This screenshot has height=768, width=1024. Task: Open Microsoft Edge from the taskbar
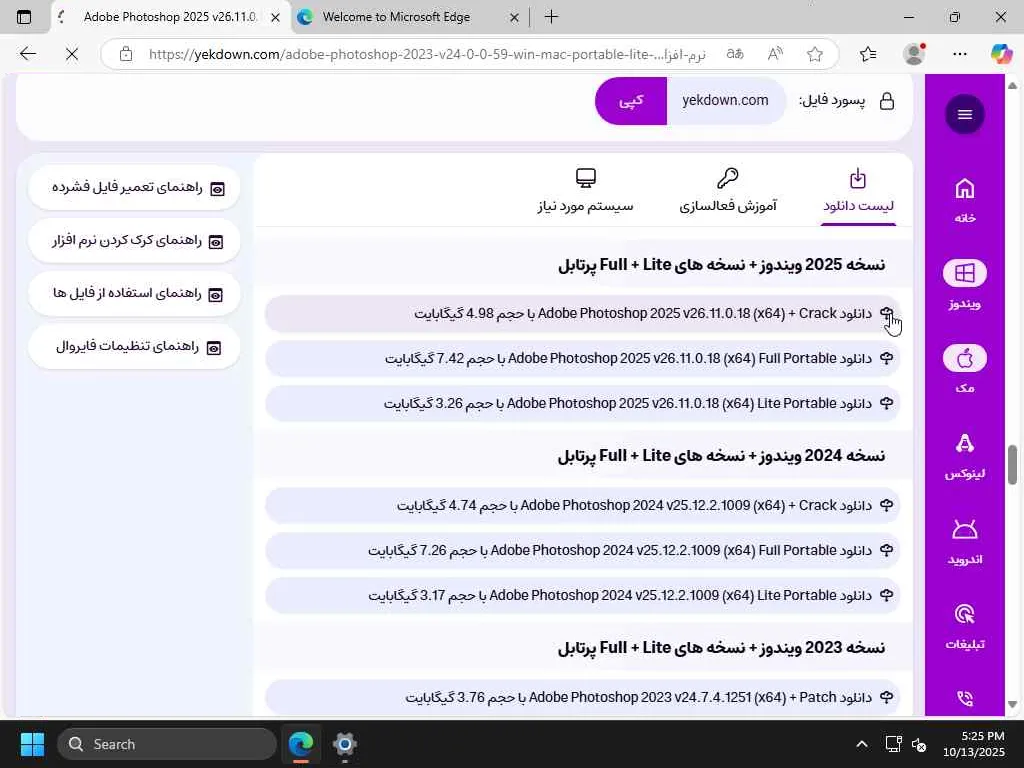[x=301, y=744]
